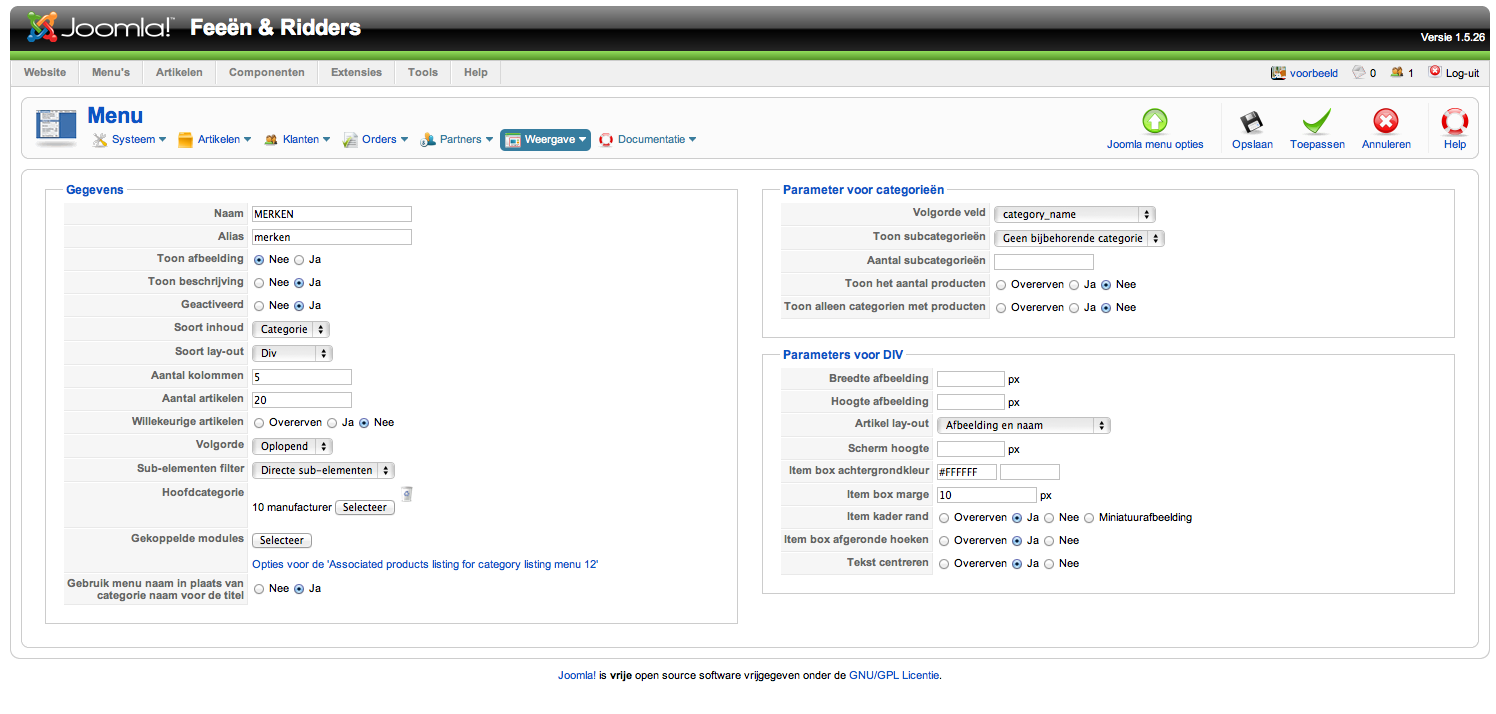Open the Volgorde Oplopend dropdown
The height and width of the screenshot is (714, 1496).
tap(292, 446)
